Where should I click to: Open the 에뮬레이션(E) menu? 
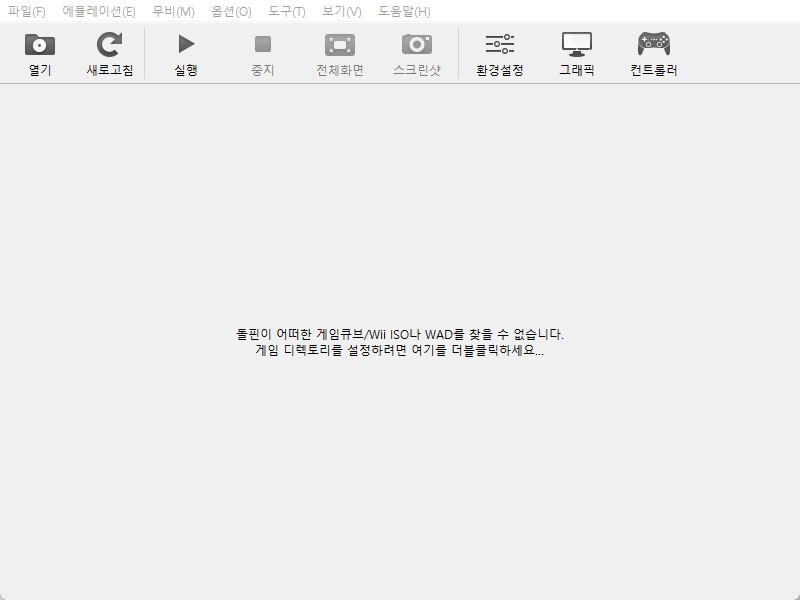point(99,11)
